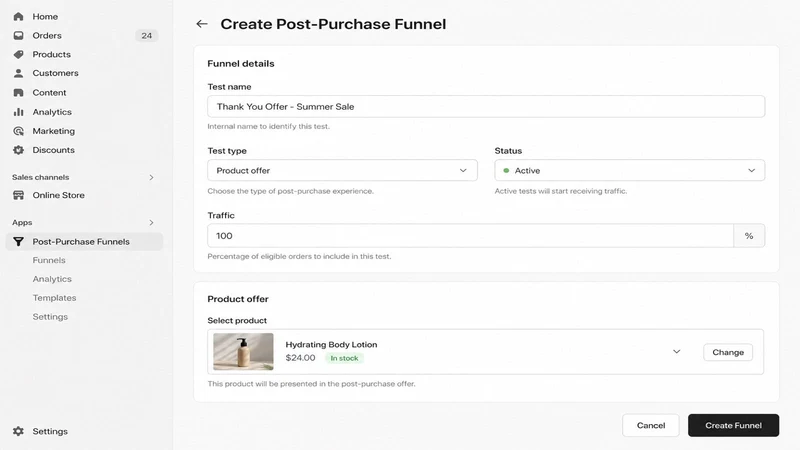Expand the Hydrating Body Lotion chevron
This screenshot has height=450, width=800.
point(677,352)
